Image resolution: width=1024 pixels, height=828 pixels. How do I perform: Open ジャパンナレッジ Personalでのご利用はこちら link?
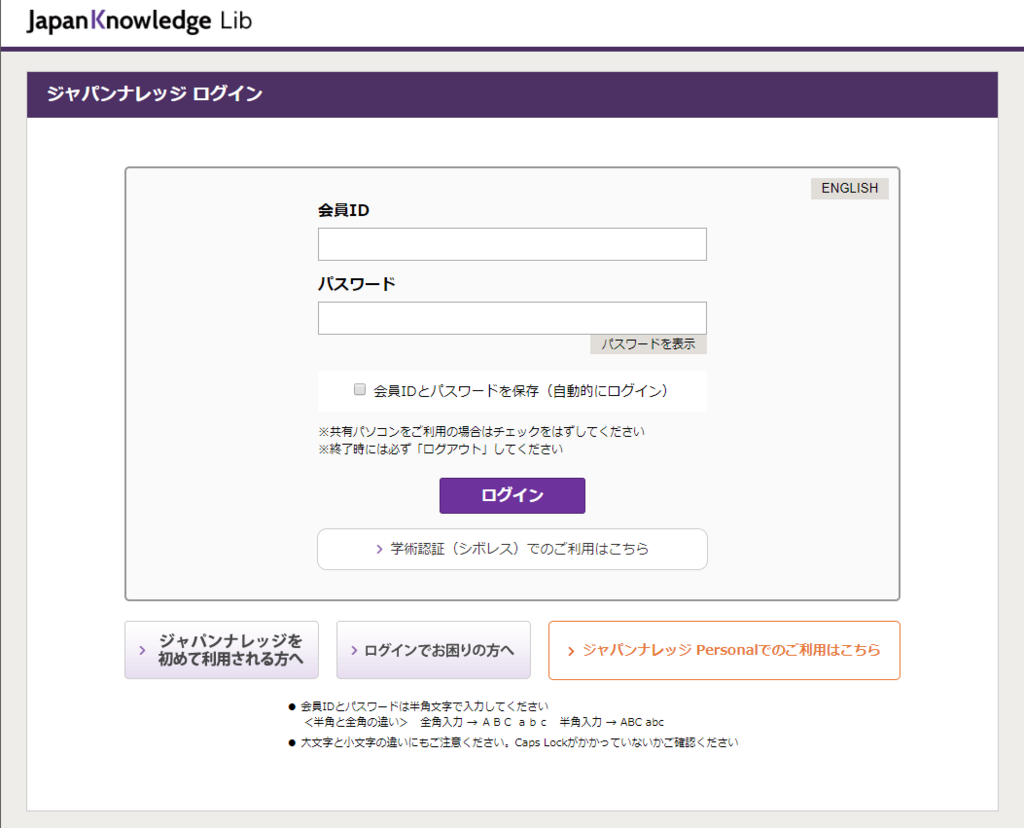coord(724,650)
